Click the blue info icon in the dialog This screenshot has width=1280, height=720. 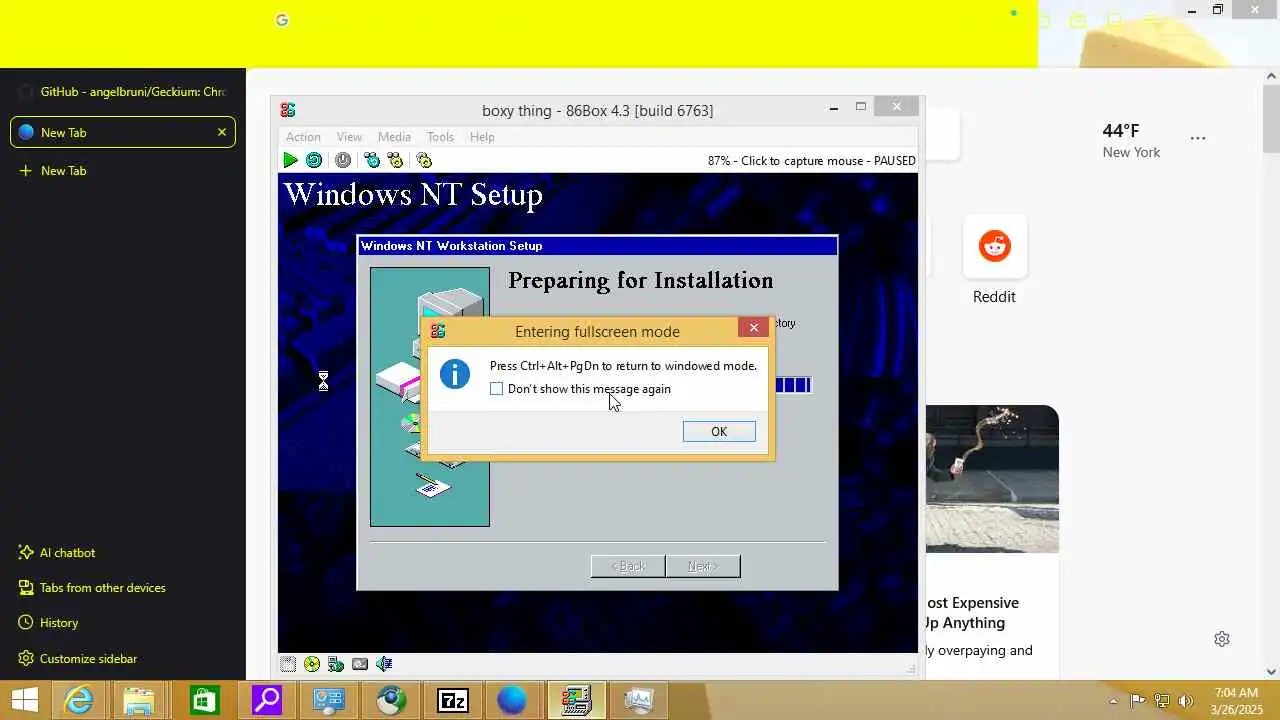[455, 375]
